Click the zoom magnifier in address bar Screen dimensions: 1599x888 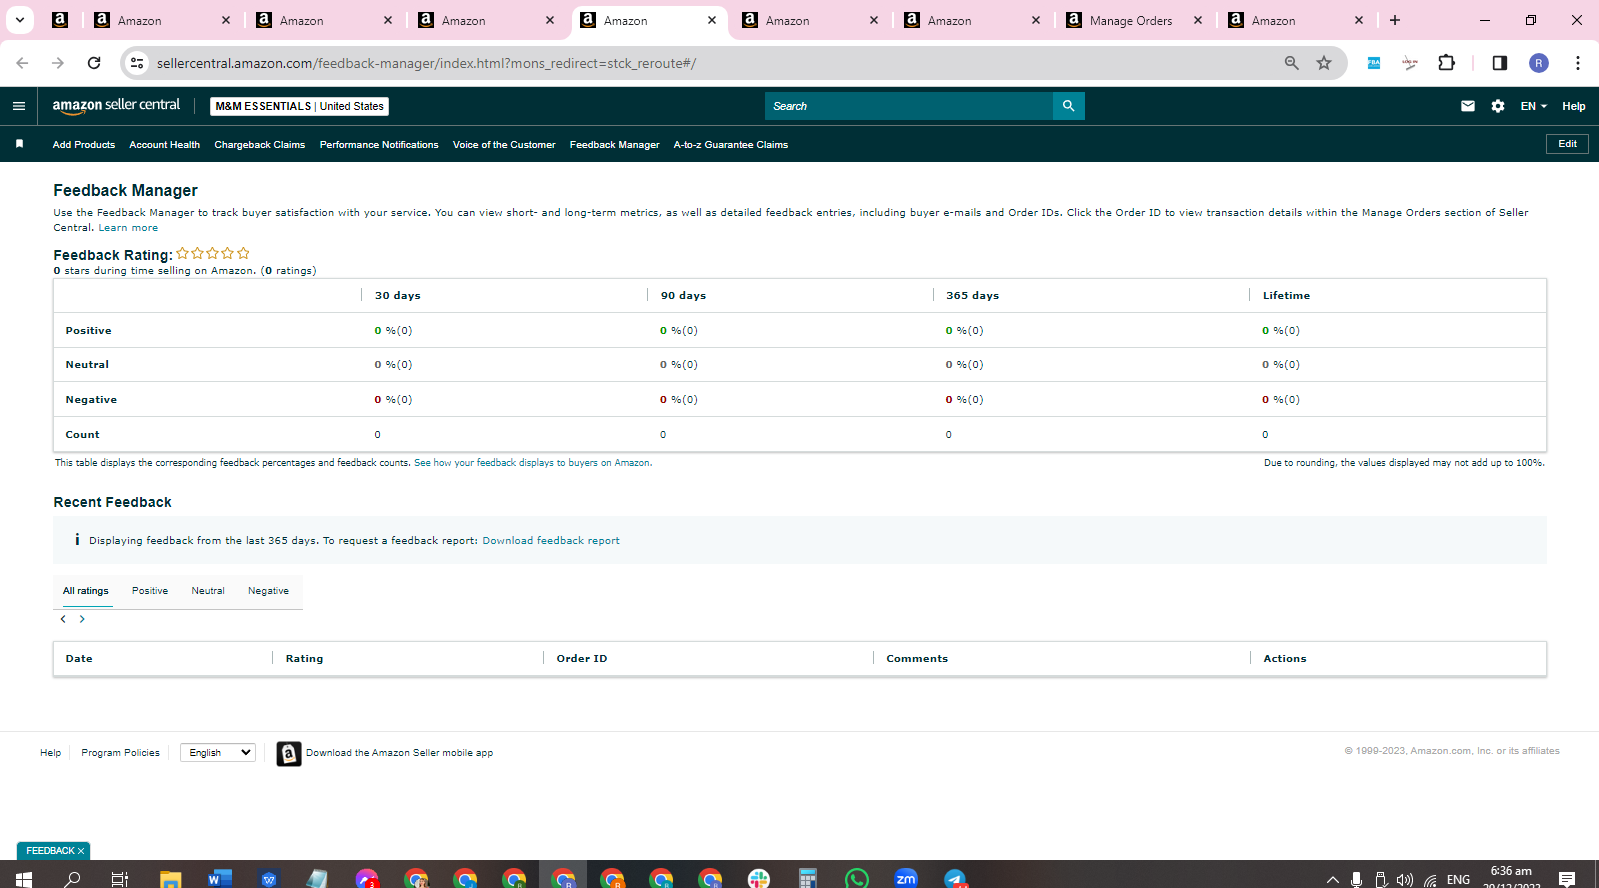(x=1292, y=63)
